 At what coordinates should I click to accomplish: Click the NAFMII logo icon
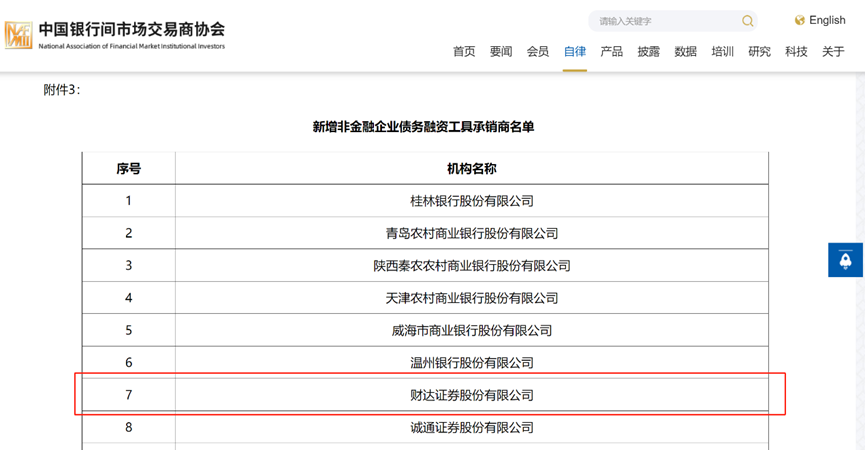pos(18,35)
